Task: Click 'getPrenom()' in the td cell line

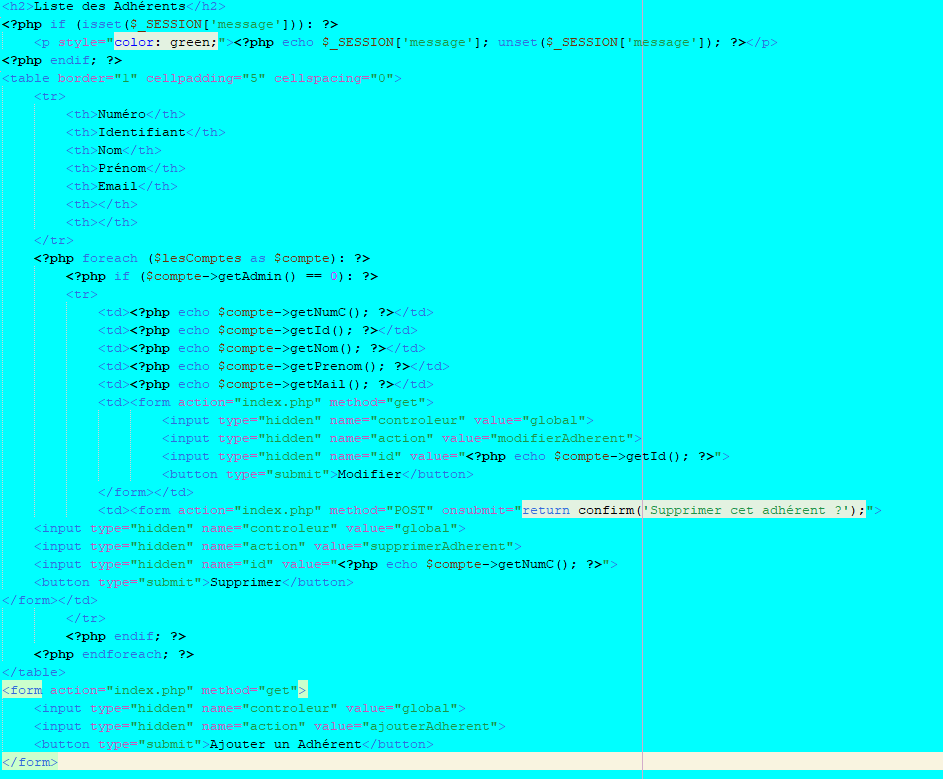Action: (334, 367)
